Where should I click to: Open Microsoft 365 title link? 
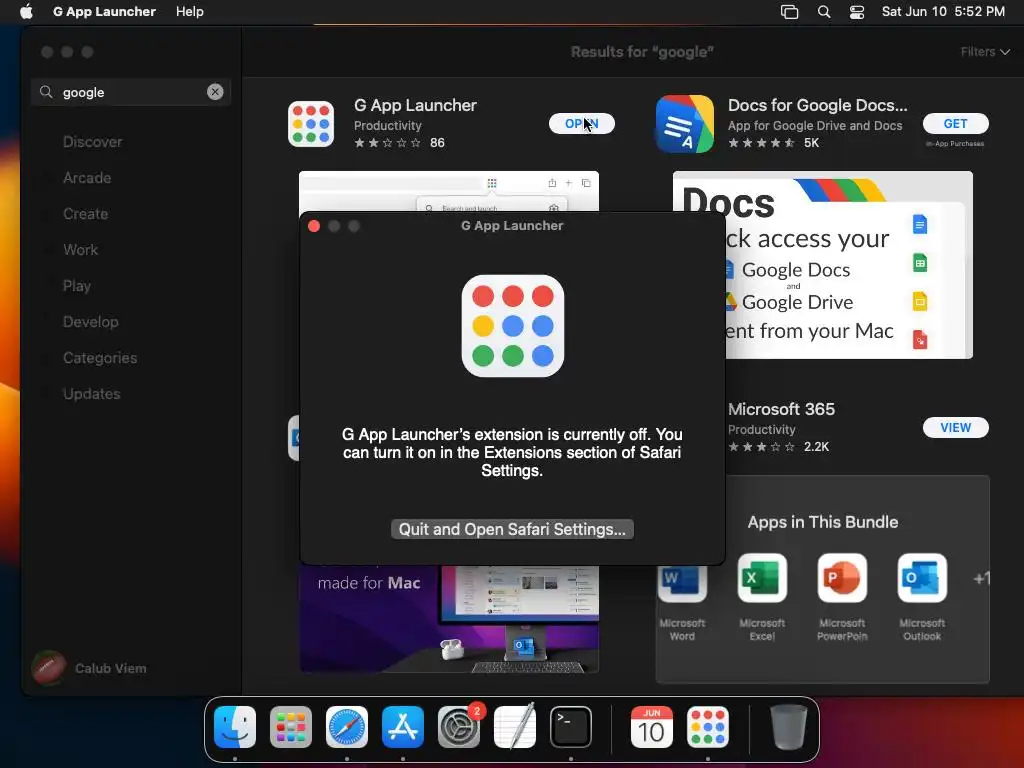[781, 409]
